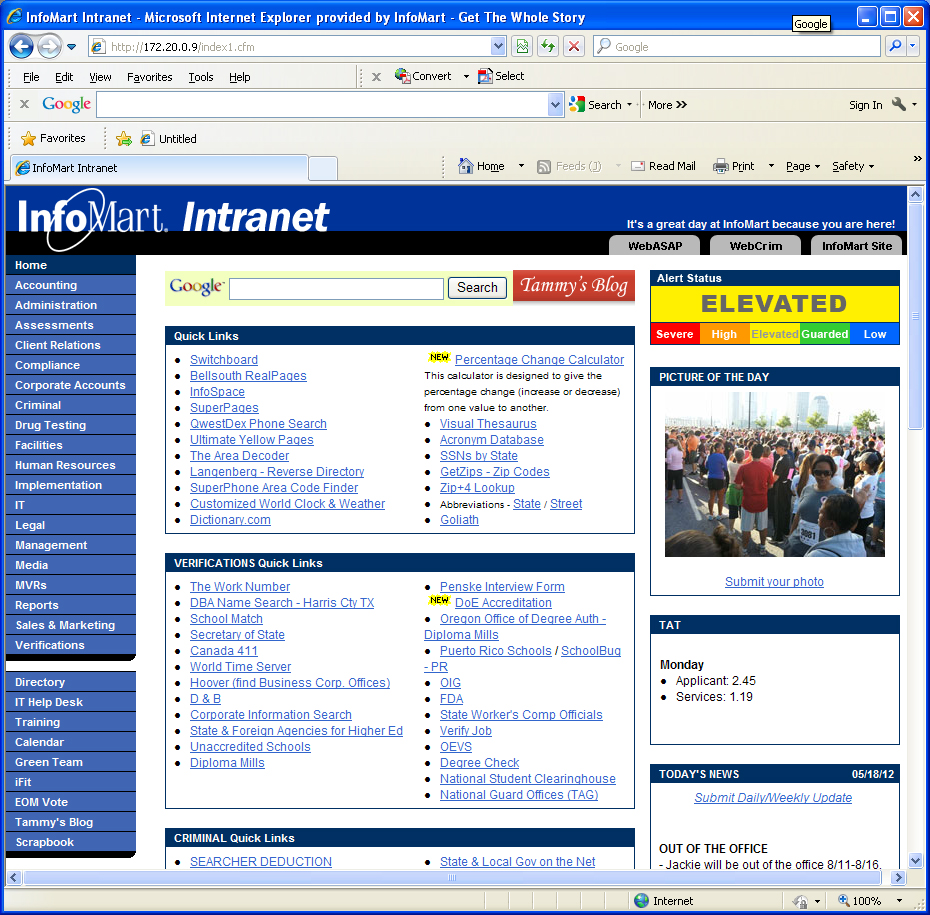This screenshot has width=930, height=915.
Task: Expand the address bar URL dropdown
Action: 498,46
